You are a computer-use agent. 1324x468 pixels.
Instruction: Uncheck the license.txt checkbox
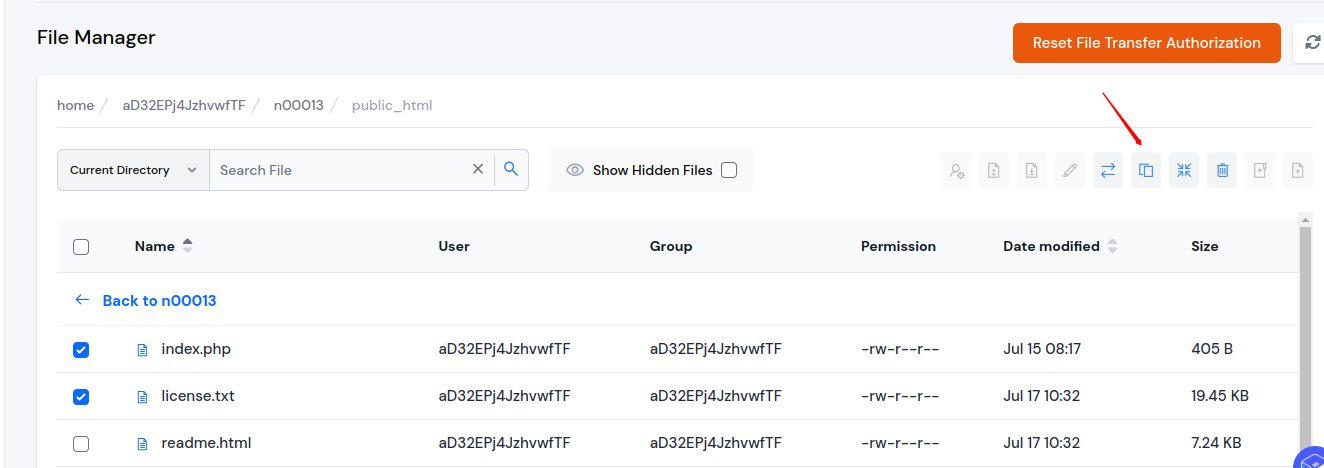coord(81,397)
